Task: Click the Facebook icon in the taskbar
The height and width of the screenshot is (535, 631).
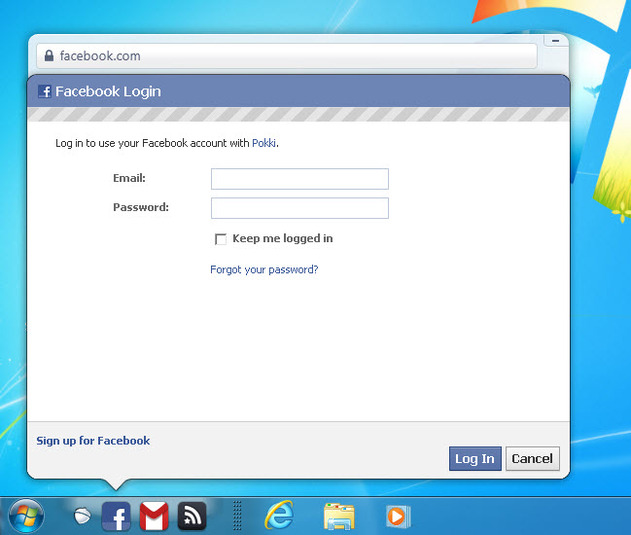Action: [x=116, y=516]
